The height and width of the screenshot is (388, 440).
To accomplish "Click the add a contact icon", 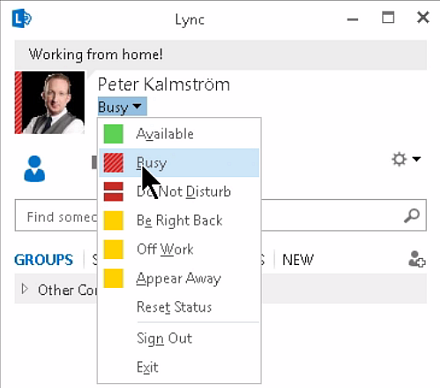I will [417, 259].
